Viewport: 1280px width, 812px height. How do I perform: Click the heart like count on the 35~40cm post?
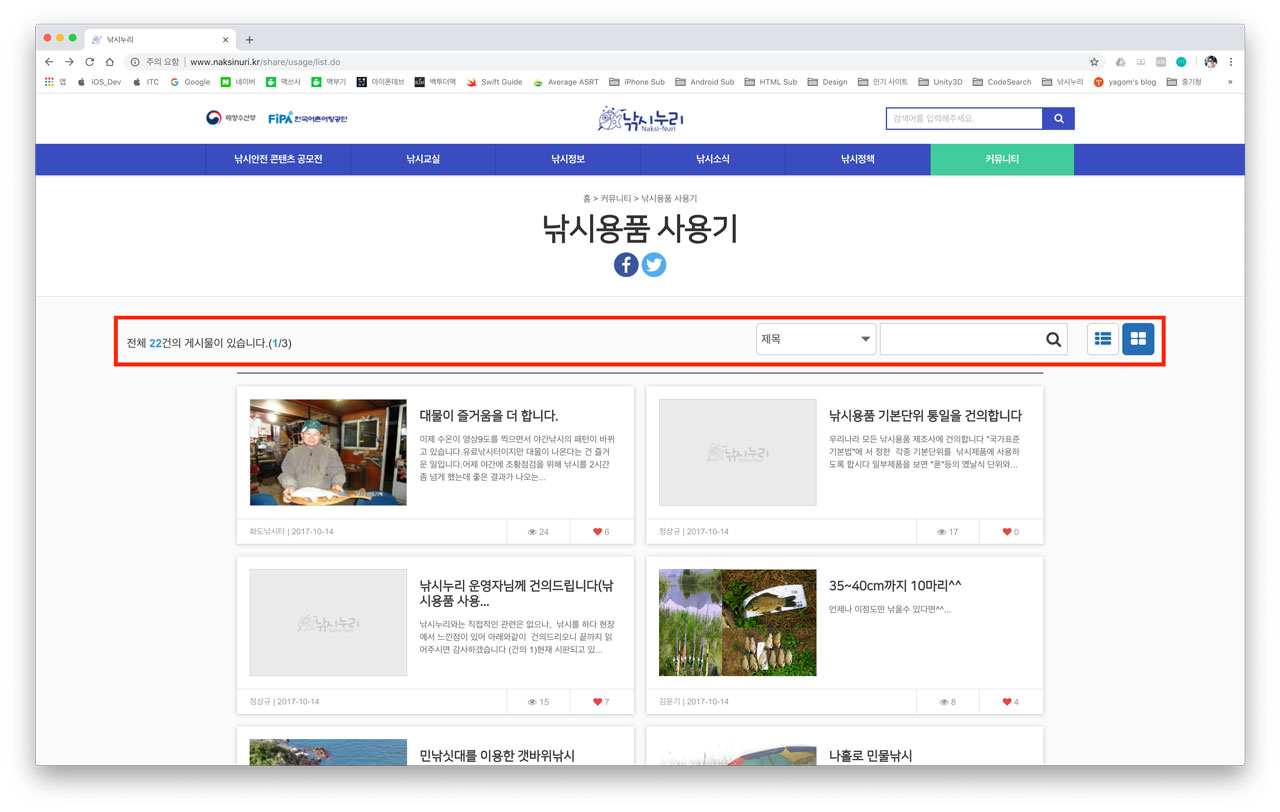1010,702
